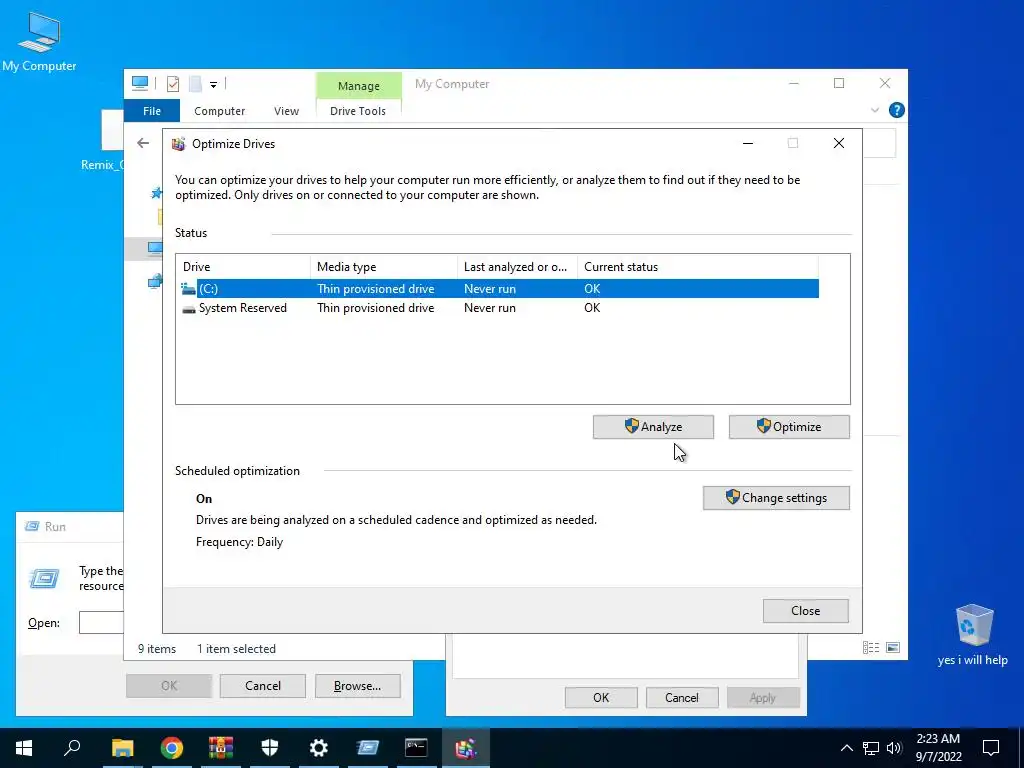
Task: Open the volume tray icon
Action: coord(894,748)
